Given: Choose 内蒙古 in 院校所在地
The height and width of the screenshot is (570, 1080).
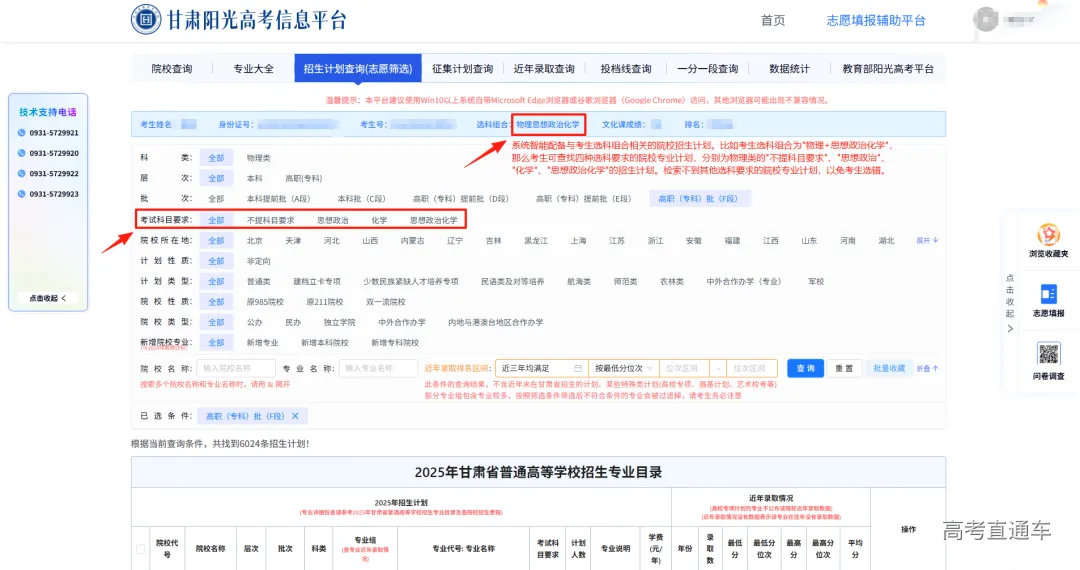Looking at the screenshot, I should (x=412, y=240).
